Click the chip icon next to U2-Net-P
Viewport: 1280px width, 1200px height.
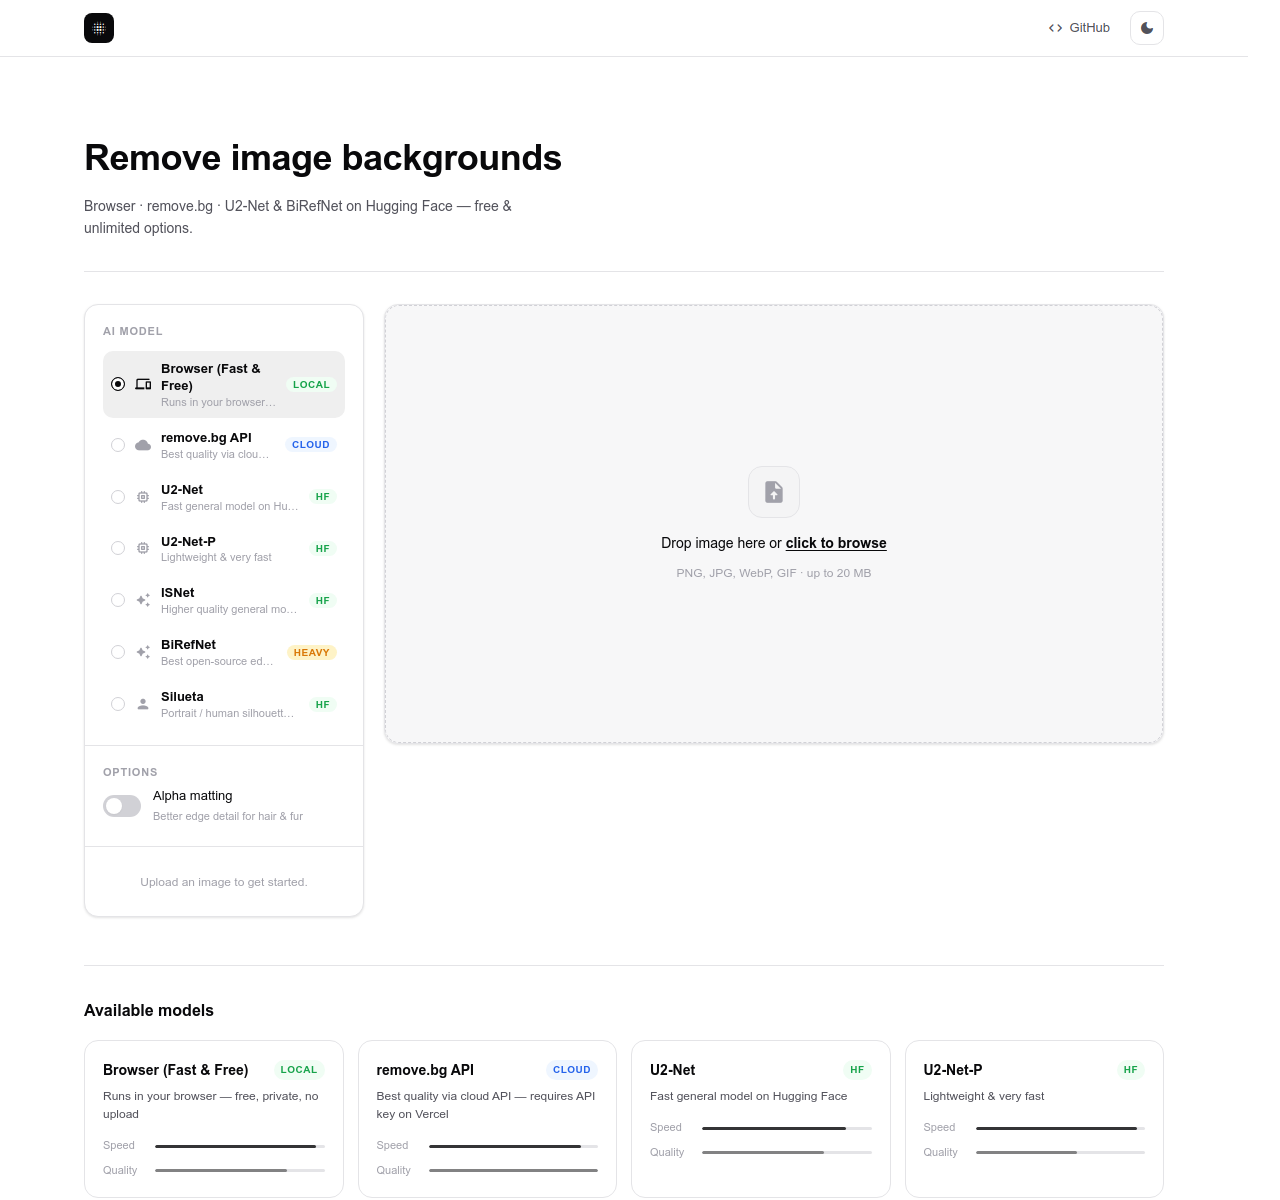pyautogui.click(x=143, y=548)
